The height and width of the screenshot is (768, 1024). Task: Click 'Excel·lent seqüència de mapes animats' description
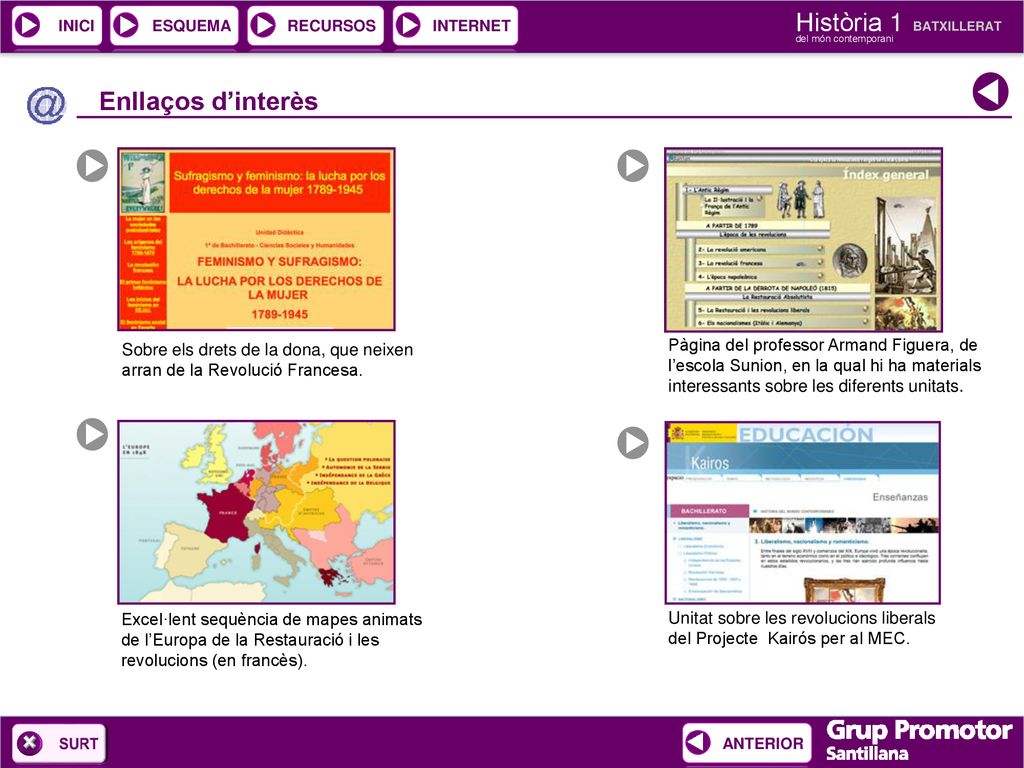point(272,639)
